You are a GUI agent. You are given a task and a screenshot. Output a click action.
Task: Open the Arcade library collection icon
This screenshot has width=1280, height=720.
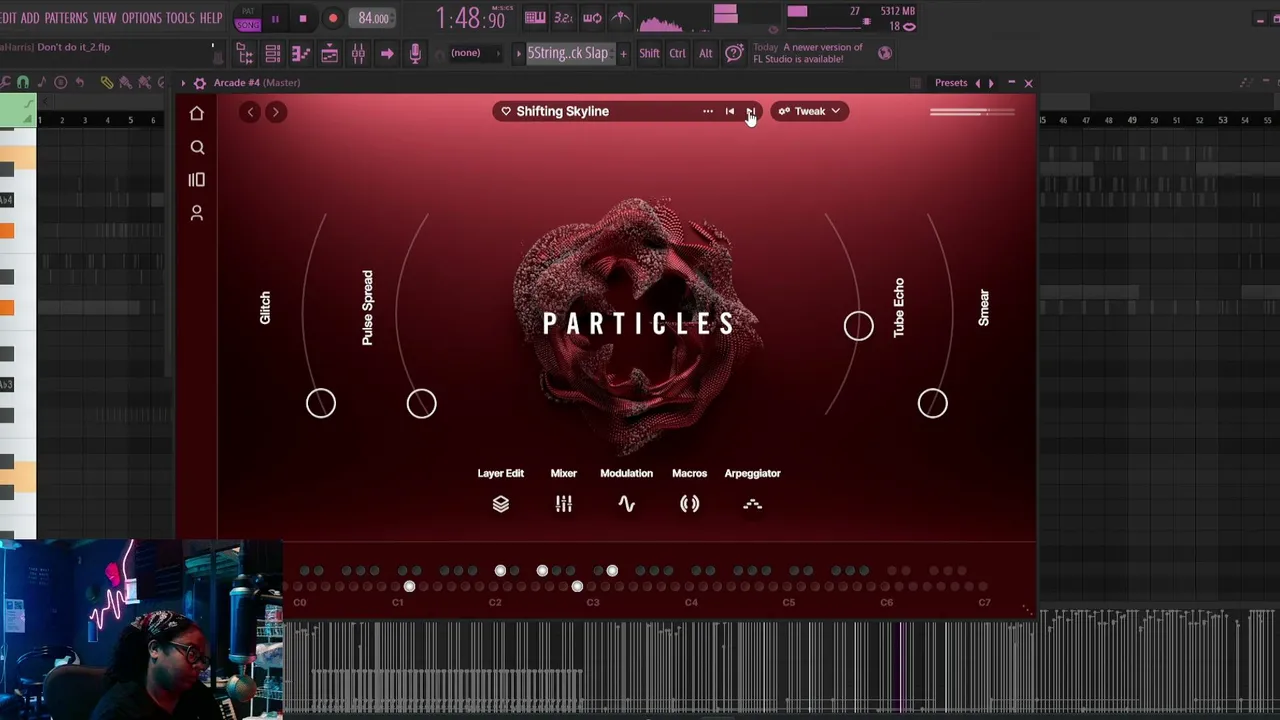[x=197, y=180]
